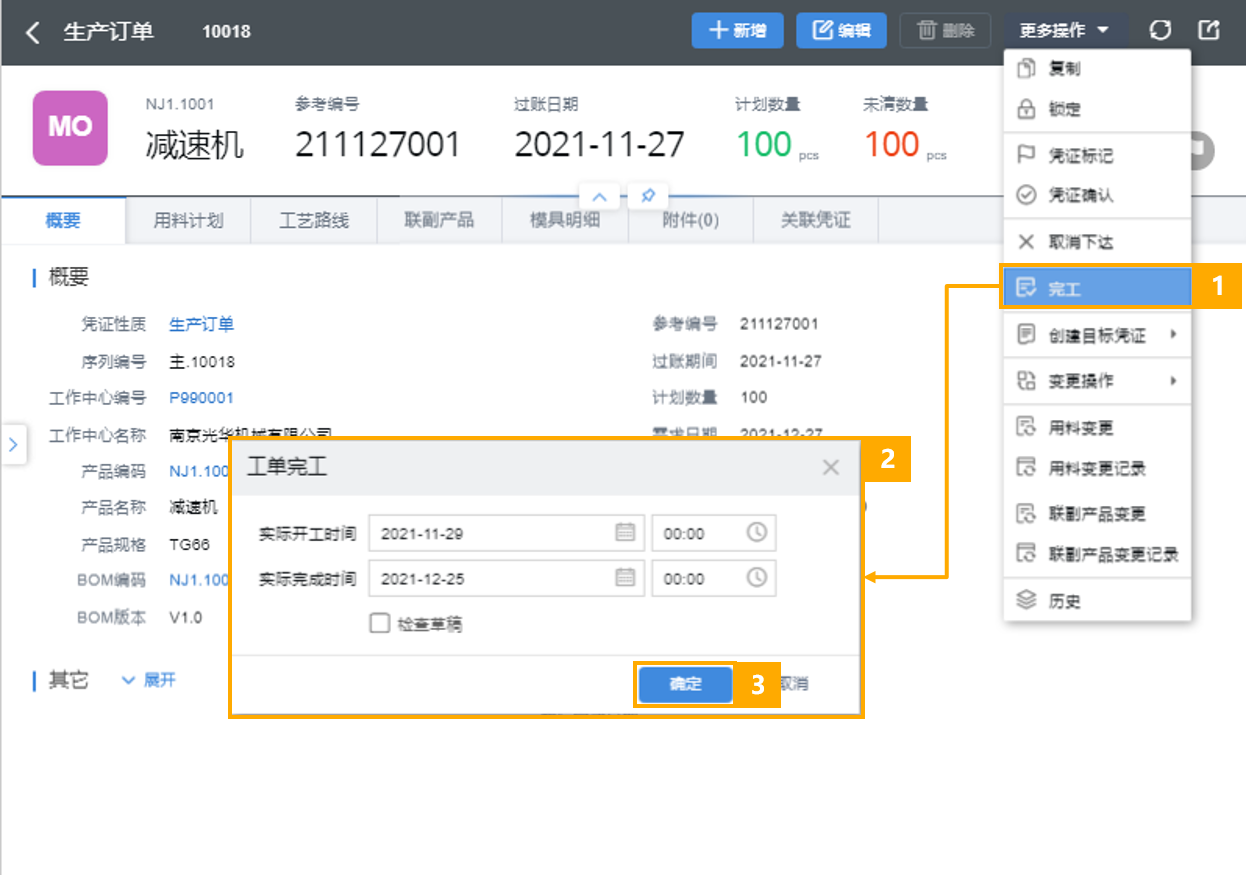Click the TG66 product spec value
This screenshot has height=875, width=1246.
(188, 544)
